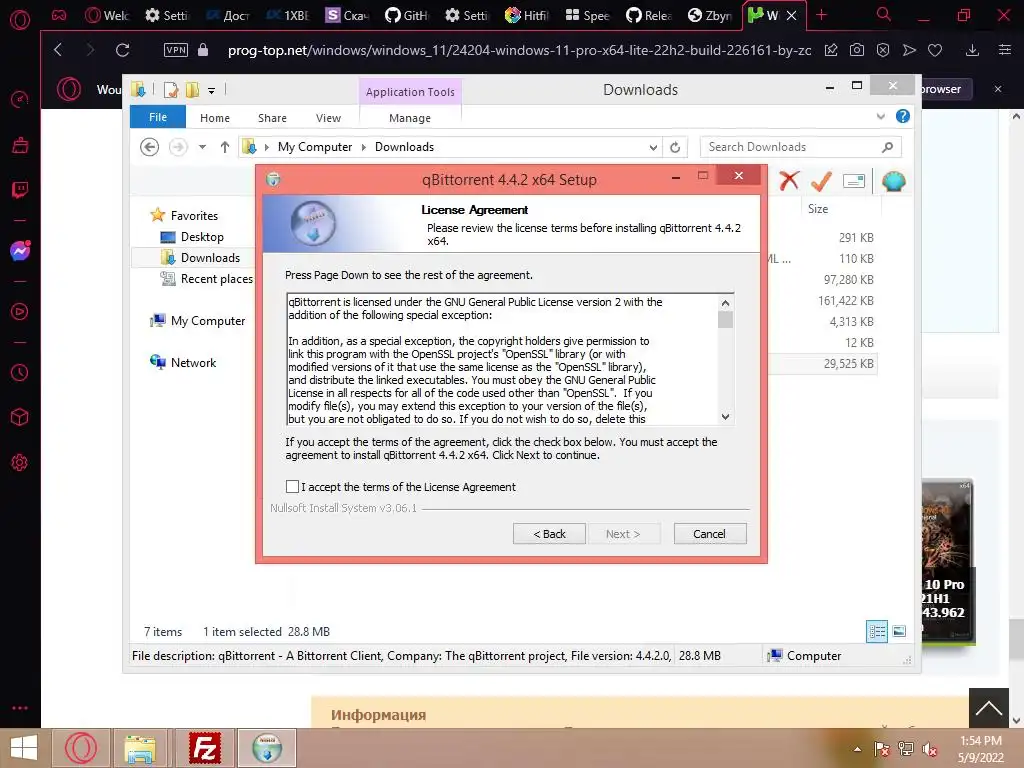Switch to details view icon

pos(877,632)
